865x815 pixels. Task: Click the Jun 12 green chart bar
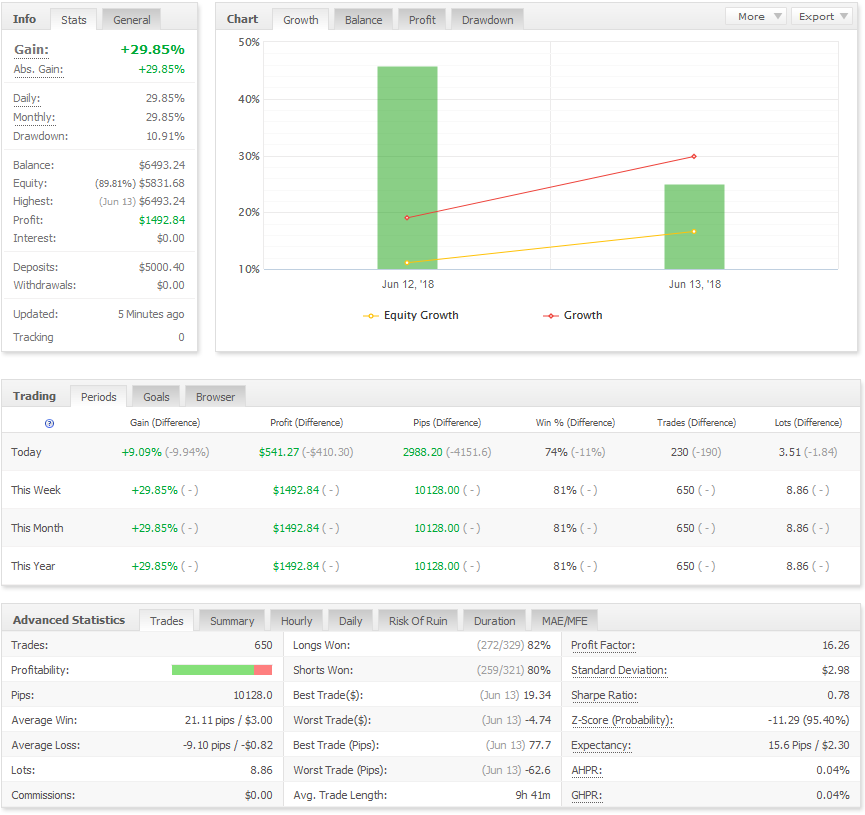[x=407, y=168]
